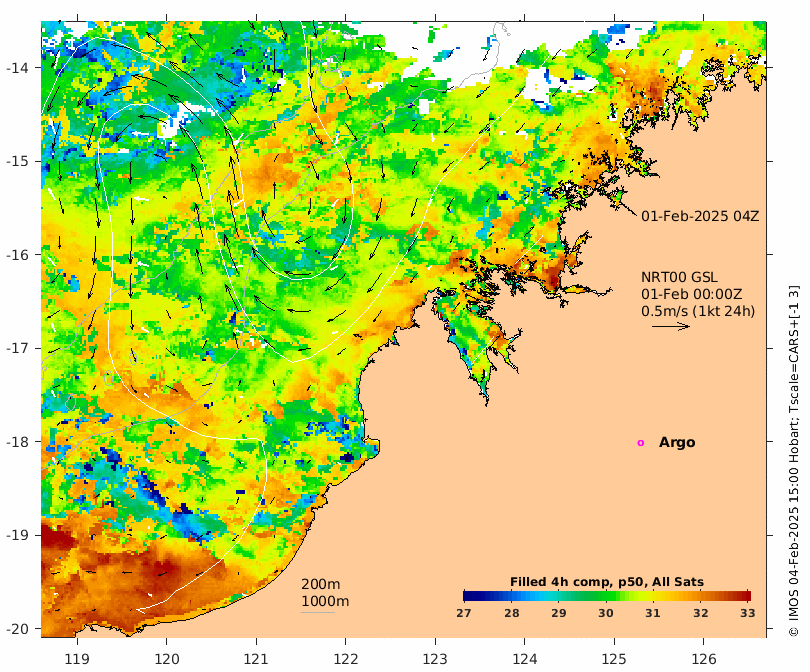Image resolution: width=810 pixels, height=672 pixels.
Task: Click the longitude label '121'
Action: coord(256,659)
